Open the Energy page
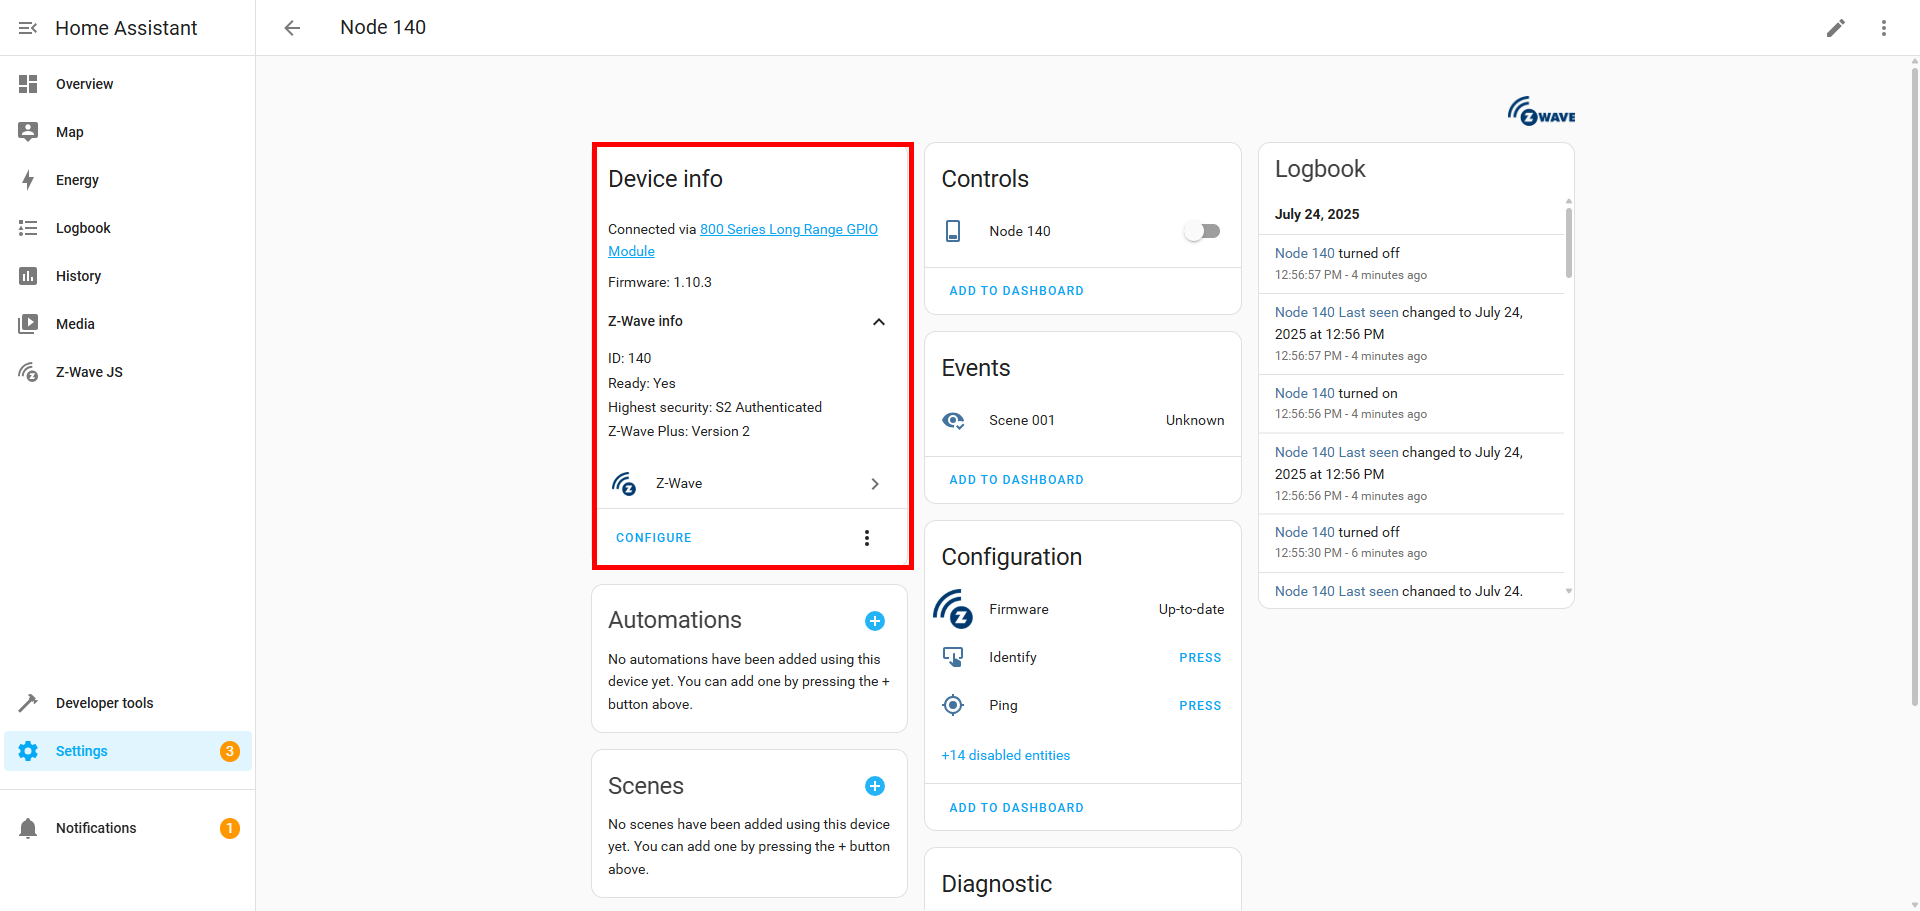Image resolution: width=1920 pixels, height=911 pixels. pyautogui.click(x=128, y=180)
